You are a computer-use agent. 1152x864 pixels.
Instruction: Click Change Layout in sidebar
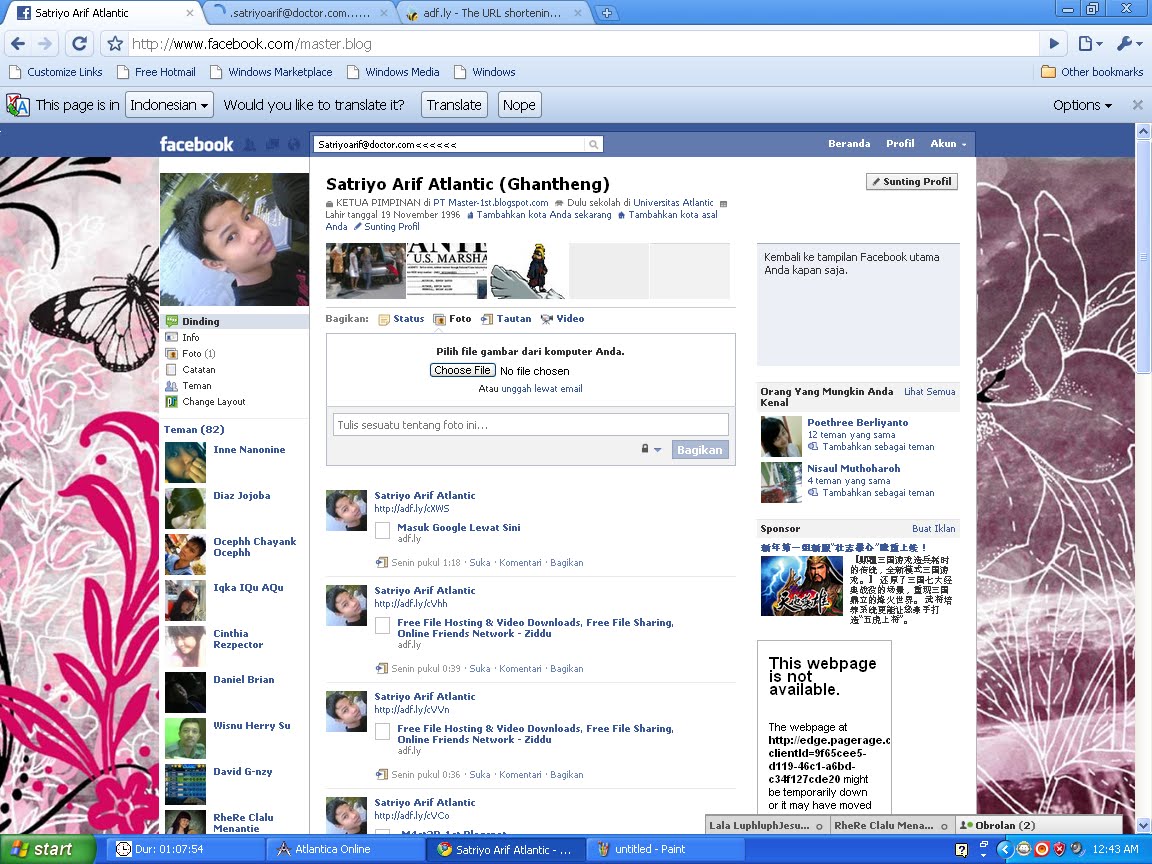213,402
